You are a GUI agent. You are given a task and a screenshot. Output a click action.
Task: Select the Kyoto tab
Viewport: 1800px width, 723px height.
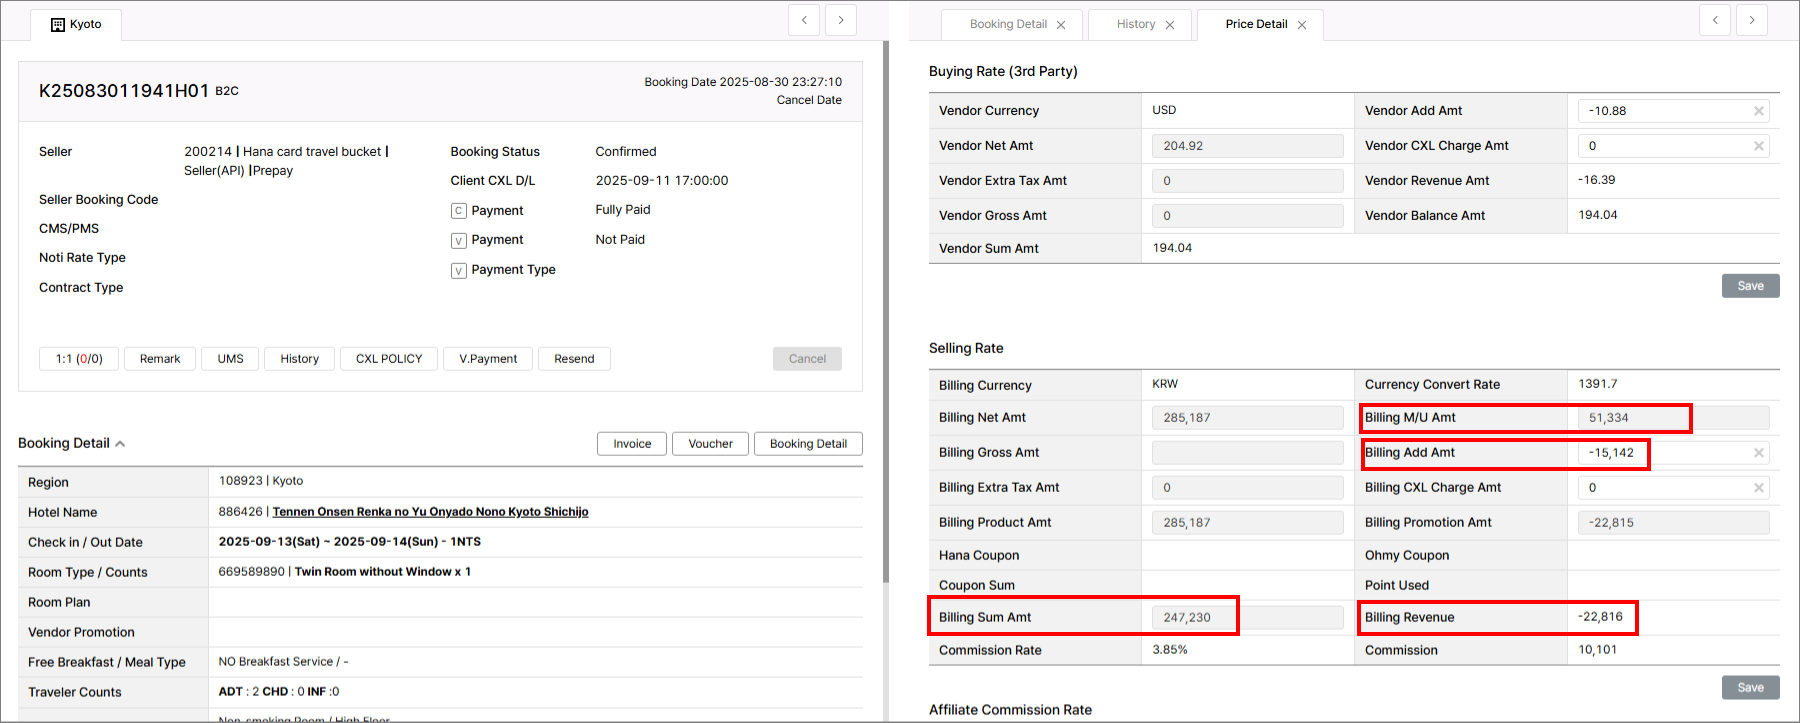click(76, 24)
